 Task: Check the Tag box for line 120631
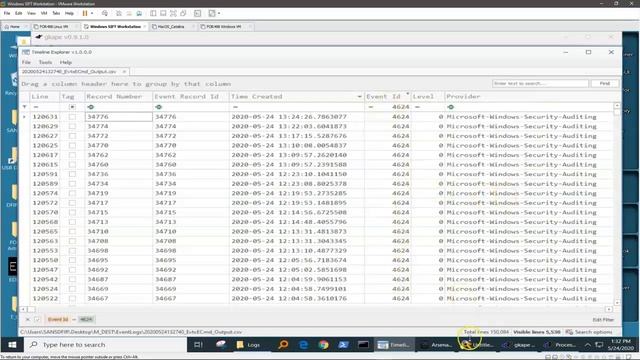(72, 117)
